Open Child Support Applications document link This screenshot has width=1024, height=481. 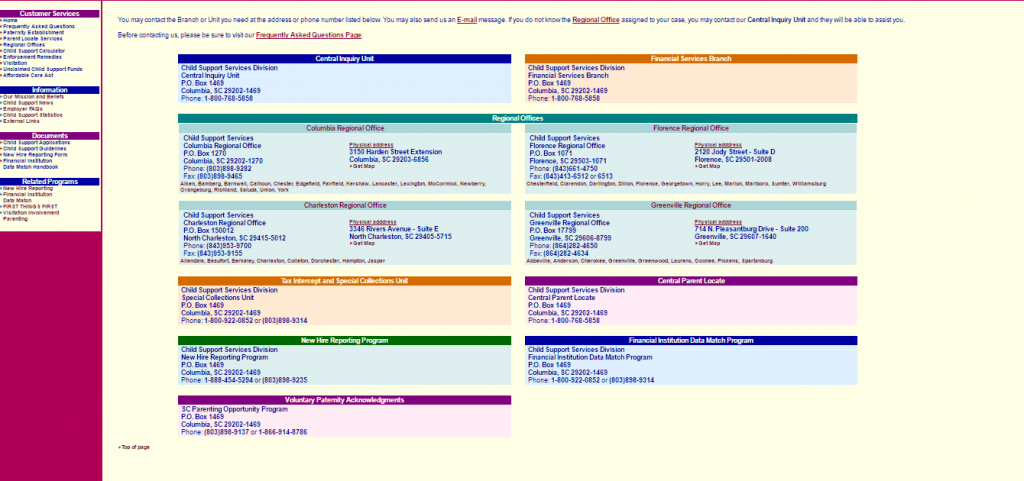36,142
